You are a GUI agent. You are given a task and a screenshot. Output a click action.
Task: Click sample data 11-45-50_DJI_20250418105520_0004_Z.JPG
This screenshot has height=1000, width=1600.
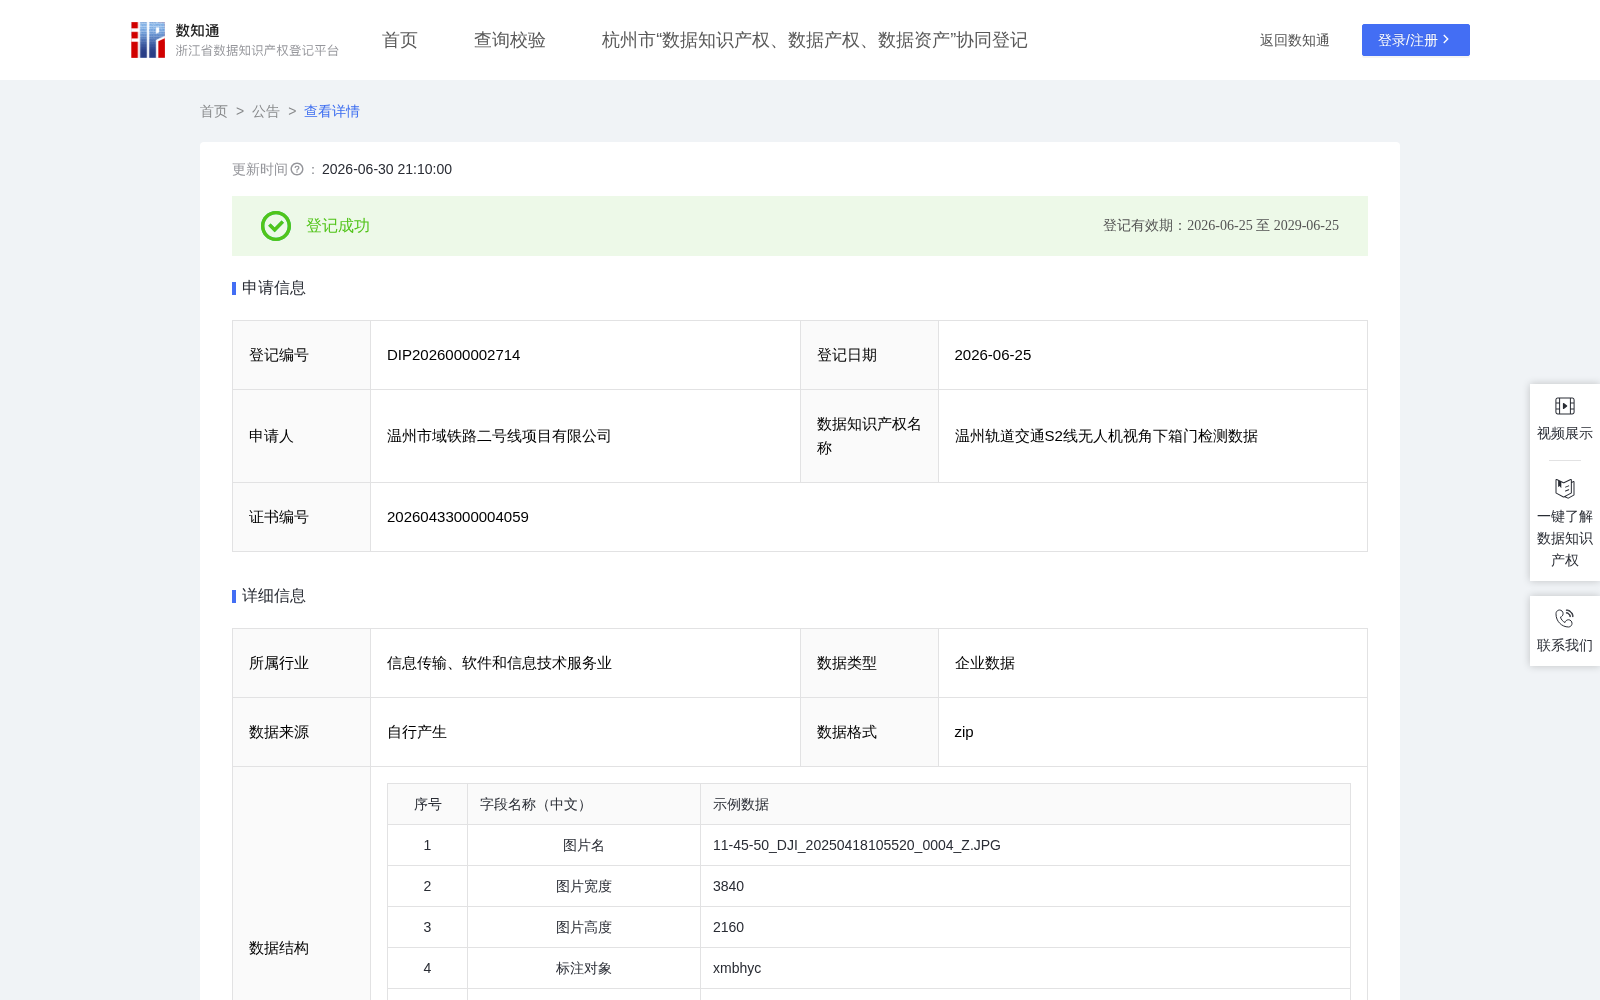click(x=857, y=845)
